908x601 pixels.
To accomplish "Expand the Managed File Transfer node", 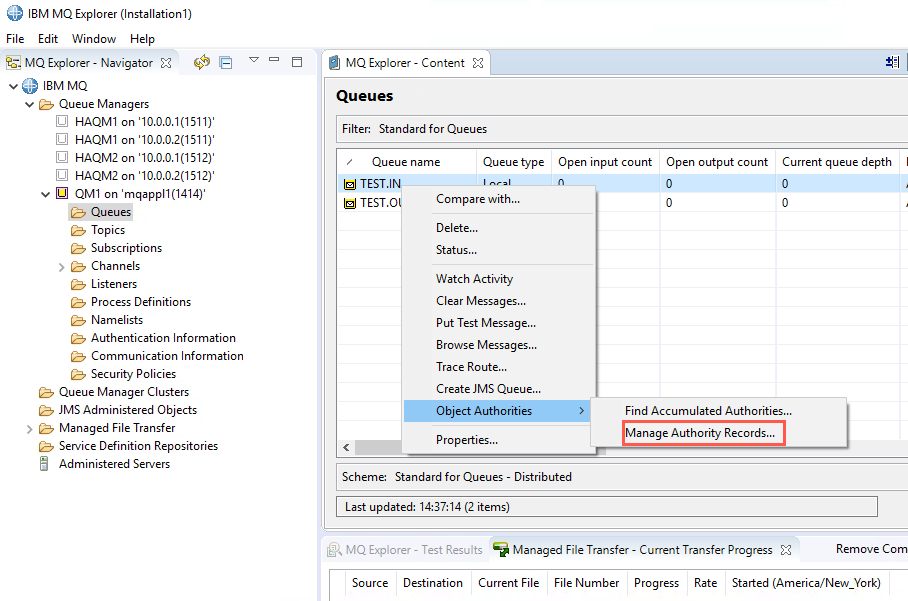I will click(x=30, y=429).
